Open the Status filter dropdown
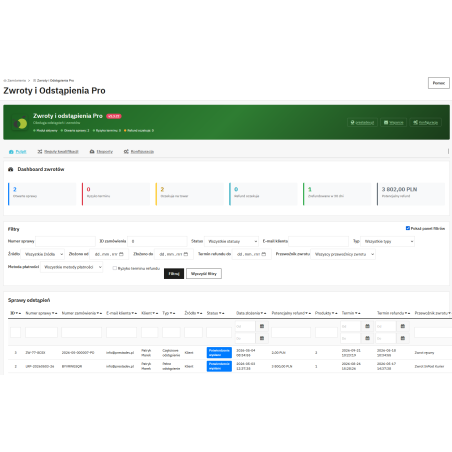Image resolution: width=452 pixels, height=452 pixels. (231, 241)
